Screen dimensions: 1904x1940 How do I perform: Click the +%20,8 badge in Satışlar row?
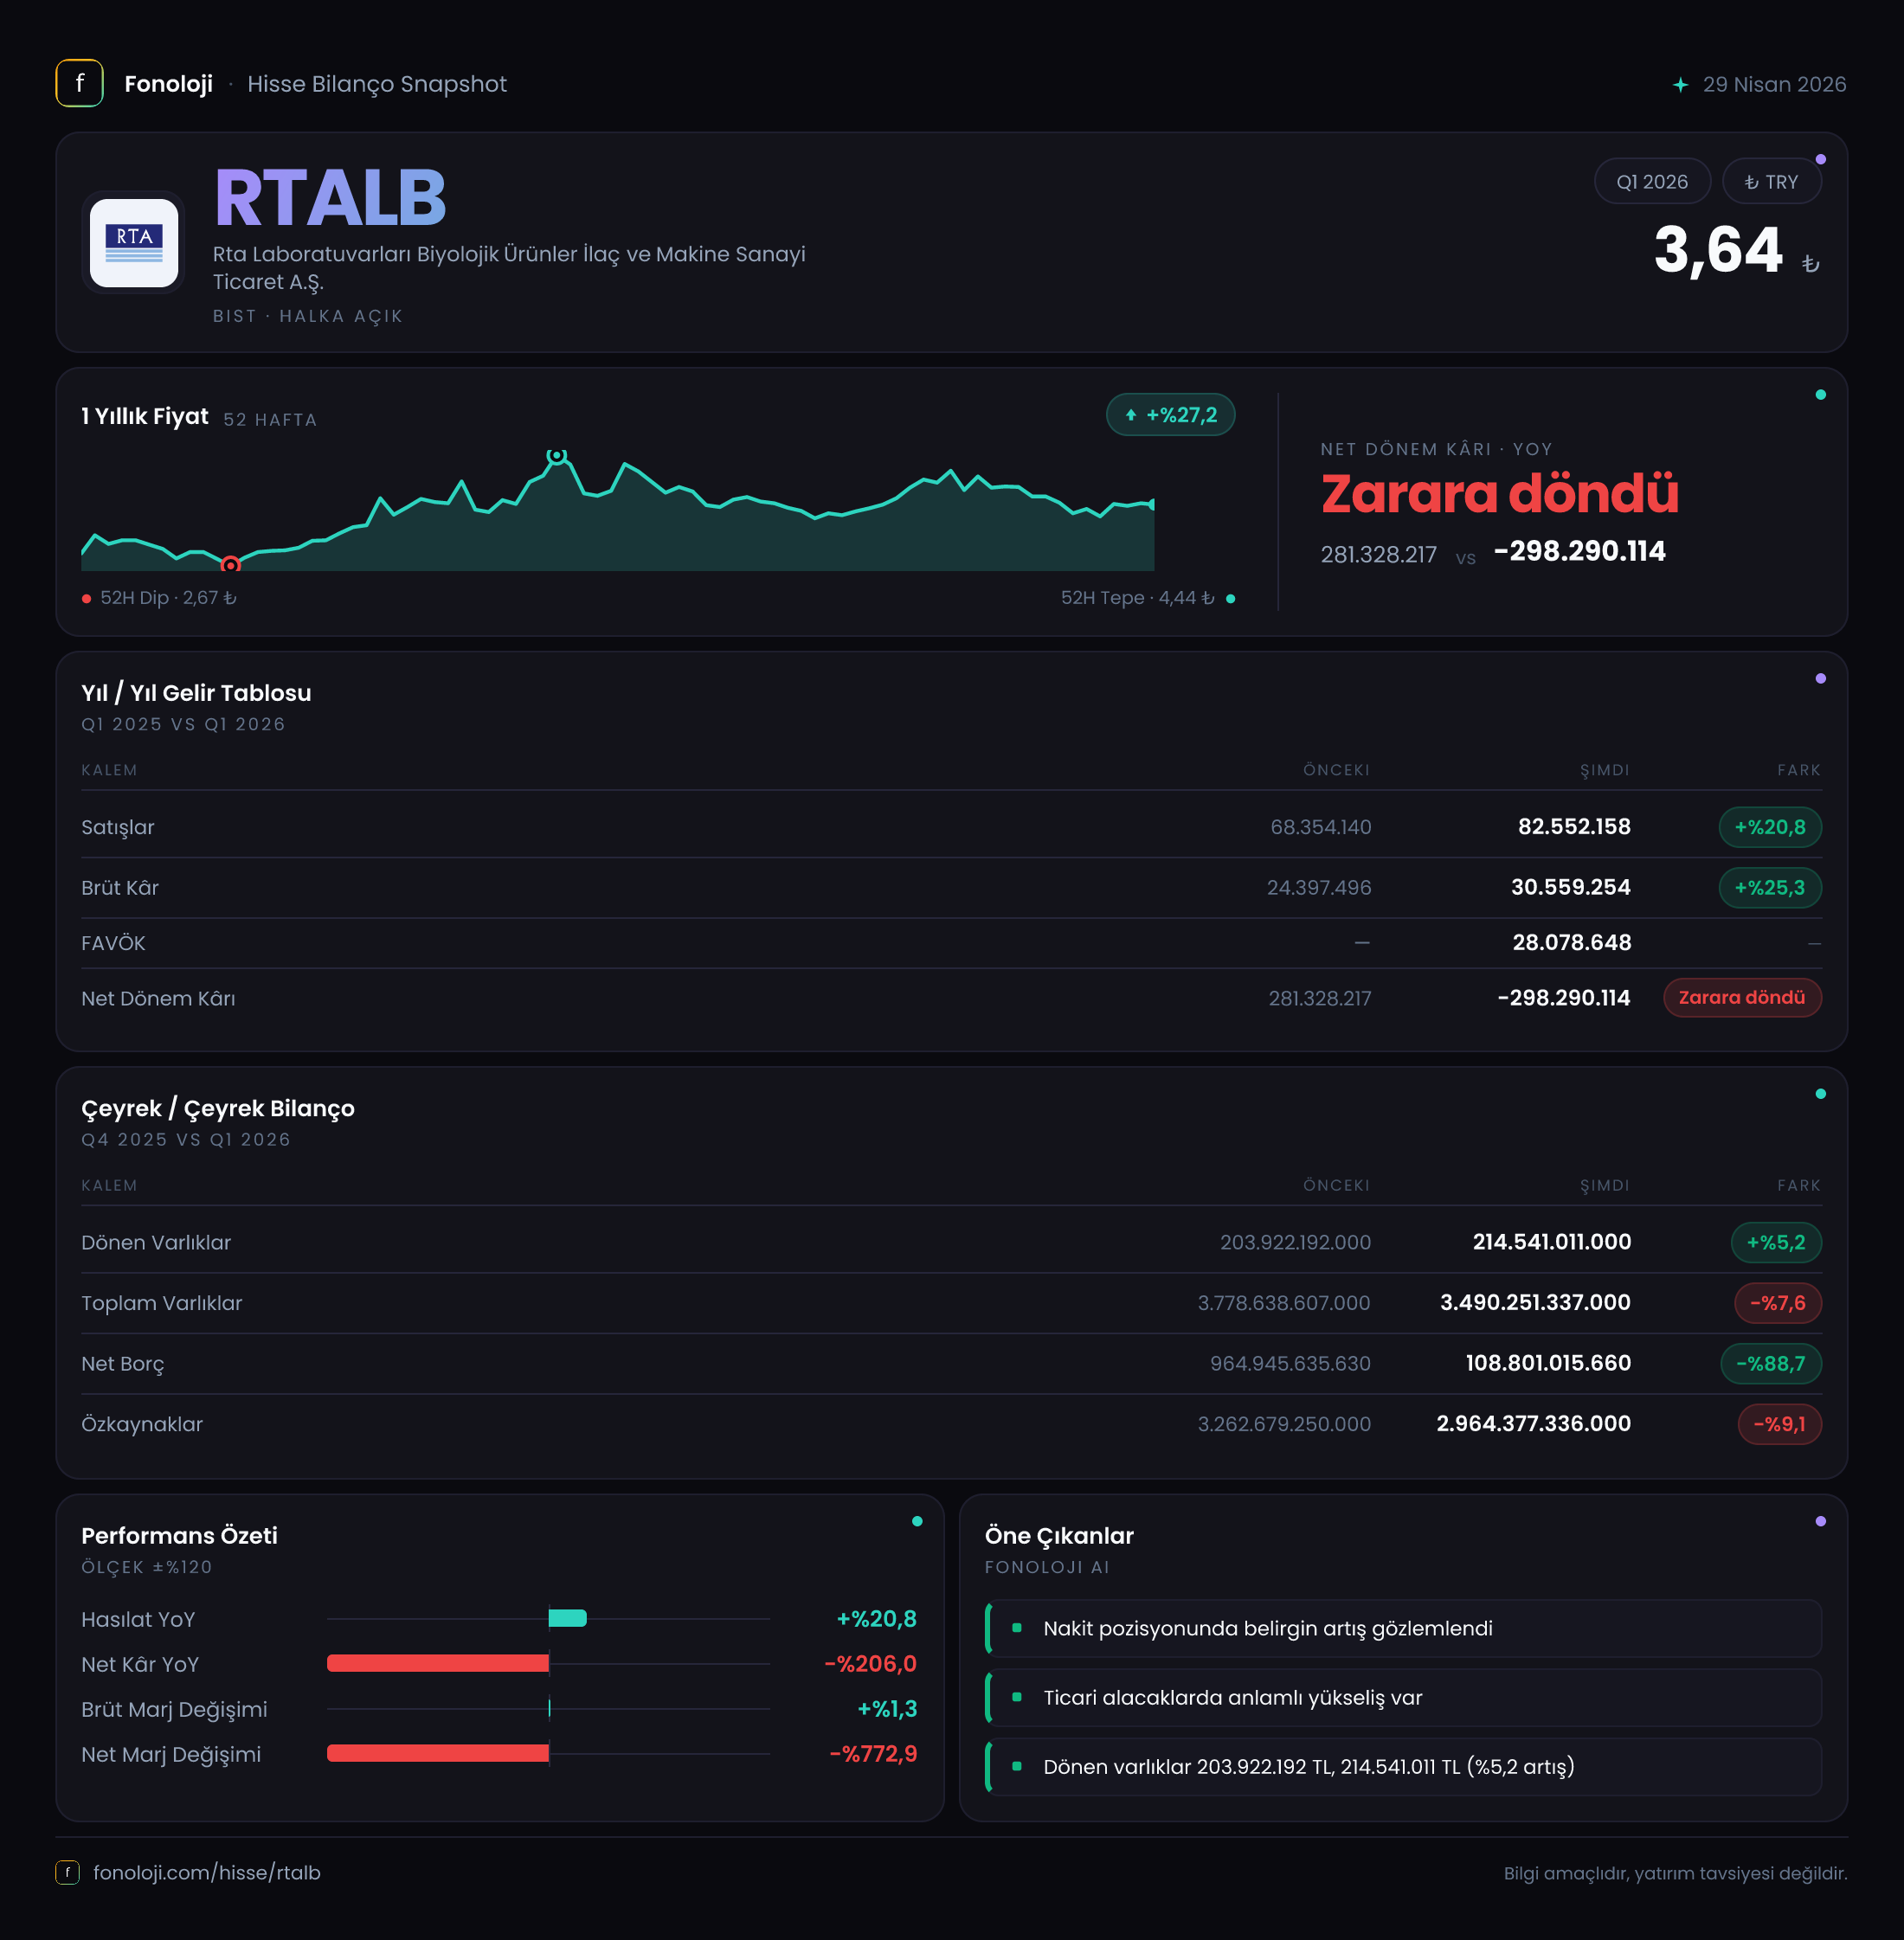1770,827
